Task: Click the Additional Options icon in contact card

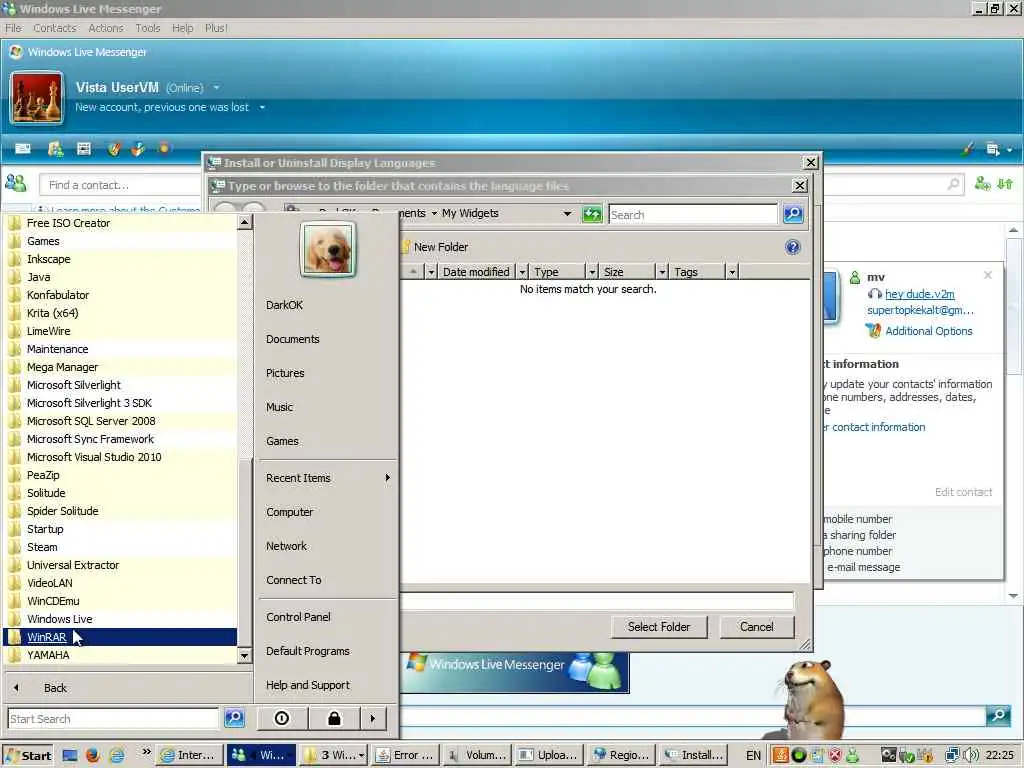Action: point(873,331)
